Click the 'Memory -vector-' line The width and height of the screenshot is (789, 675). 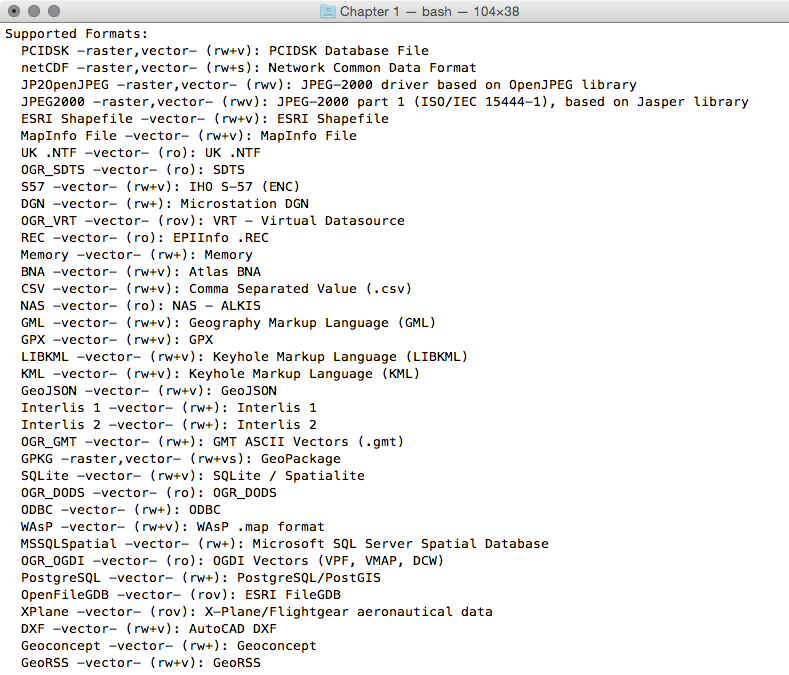(x=136, y=255)
